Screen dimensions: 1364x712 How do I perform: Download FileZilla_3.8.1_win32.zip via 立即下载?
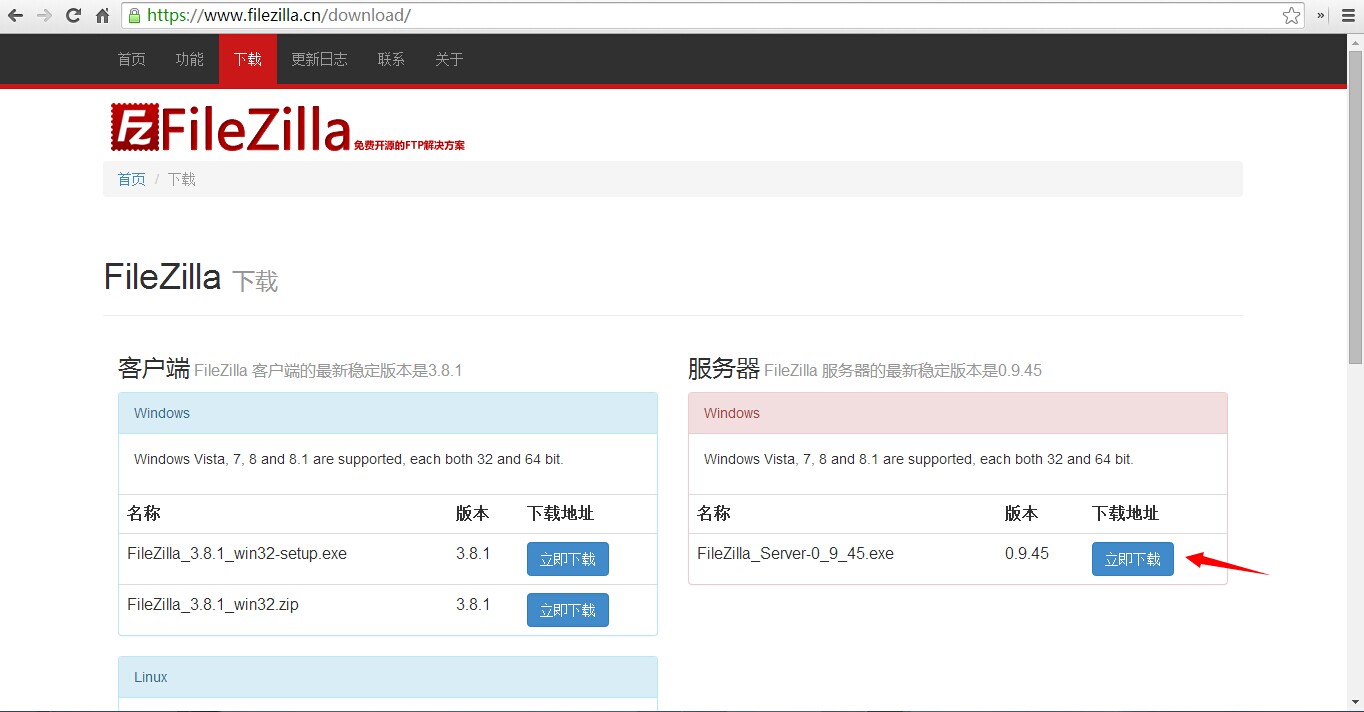pyautogui.click(x=568, y=610)
